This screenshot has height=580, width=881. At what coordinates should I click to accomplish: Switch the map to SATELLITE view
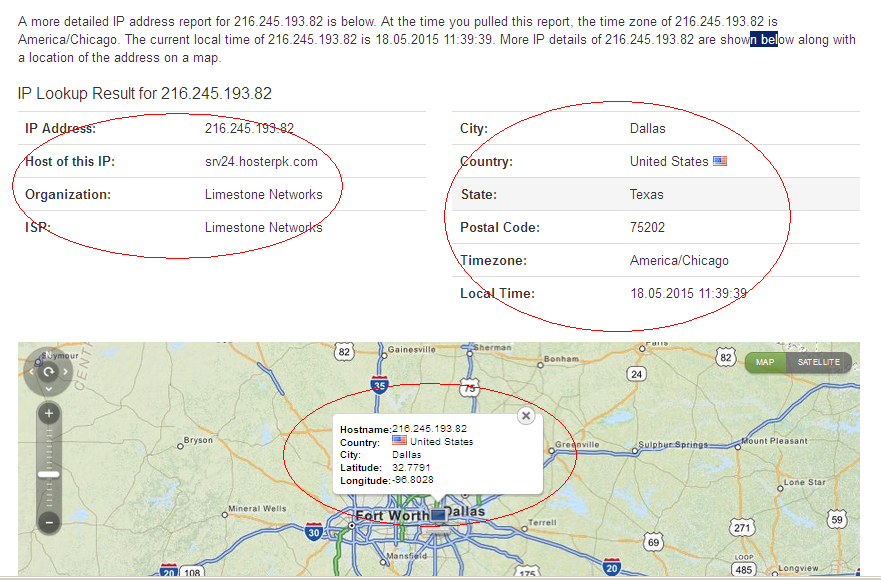(x=819, y=362)
